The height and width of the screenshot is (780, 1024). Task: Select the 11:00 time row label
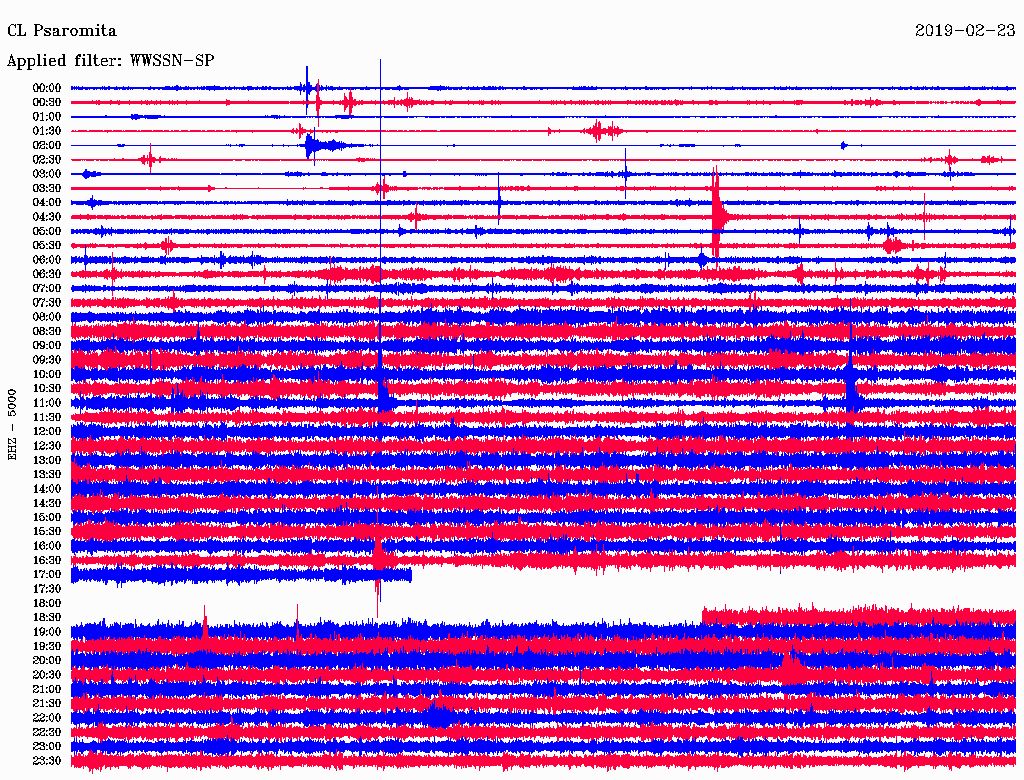pyautogui.click(x=47, y=403)
